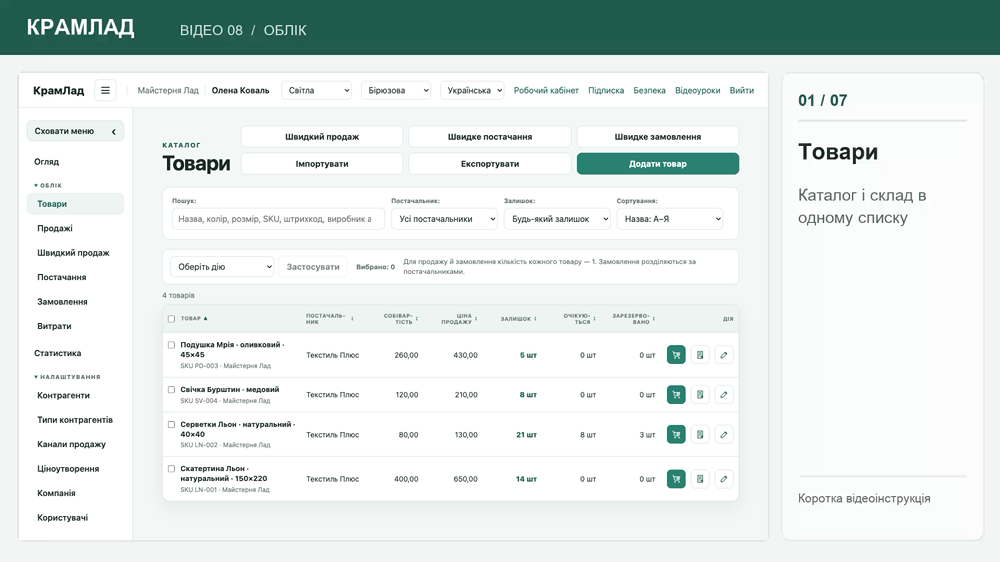Sort by Постачальник column arrows

pos(352,318)
